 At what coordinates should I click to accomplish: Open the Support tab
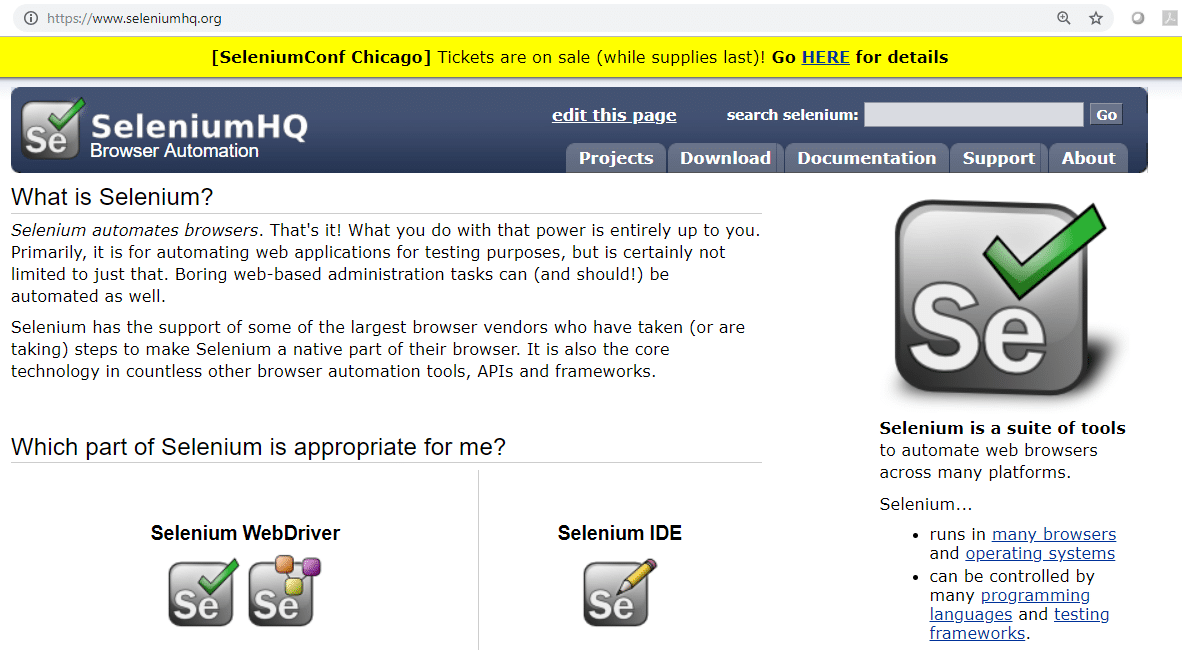click(x=998, y=158)
